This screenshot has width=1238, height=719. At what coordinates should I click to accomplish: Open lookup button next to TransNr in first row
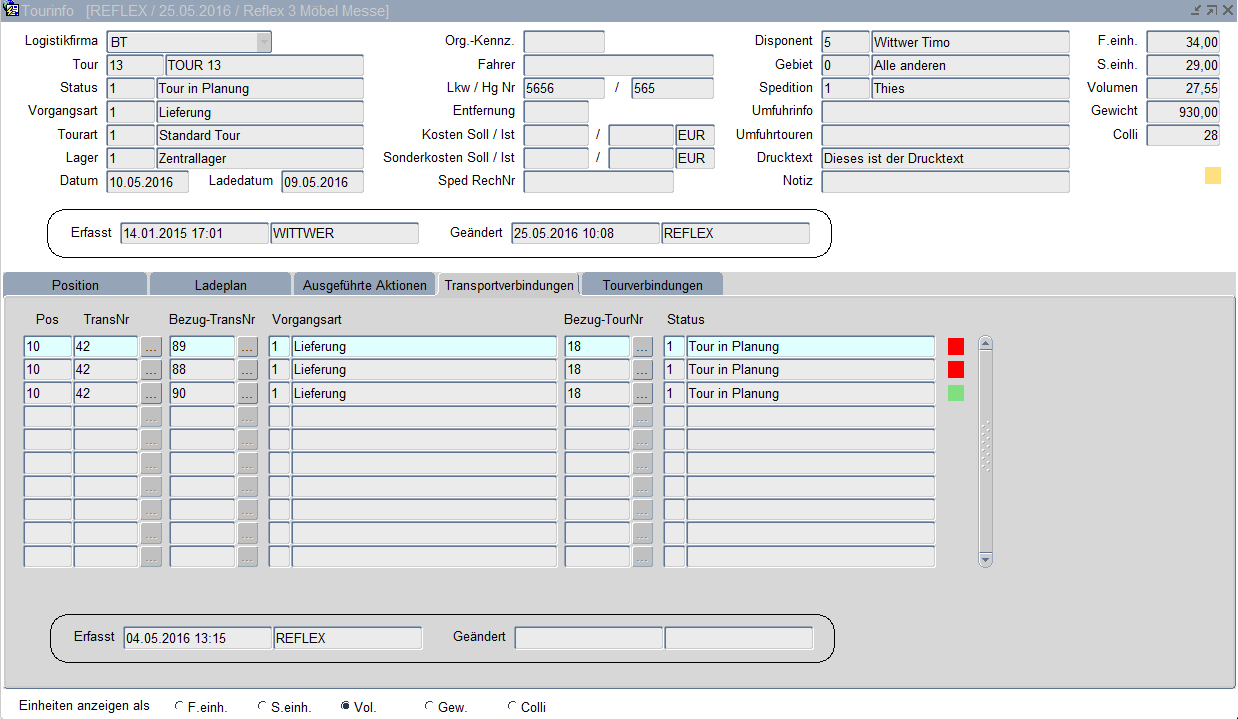click(151, 347)
